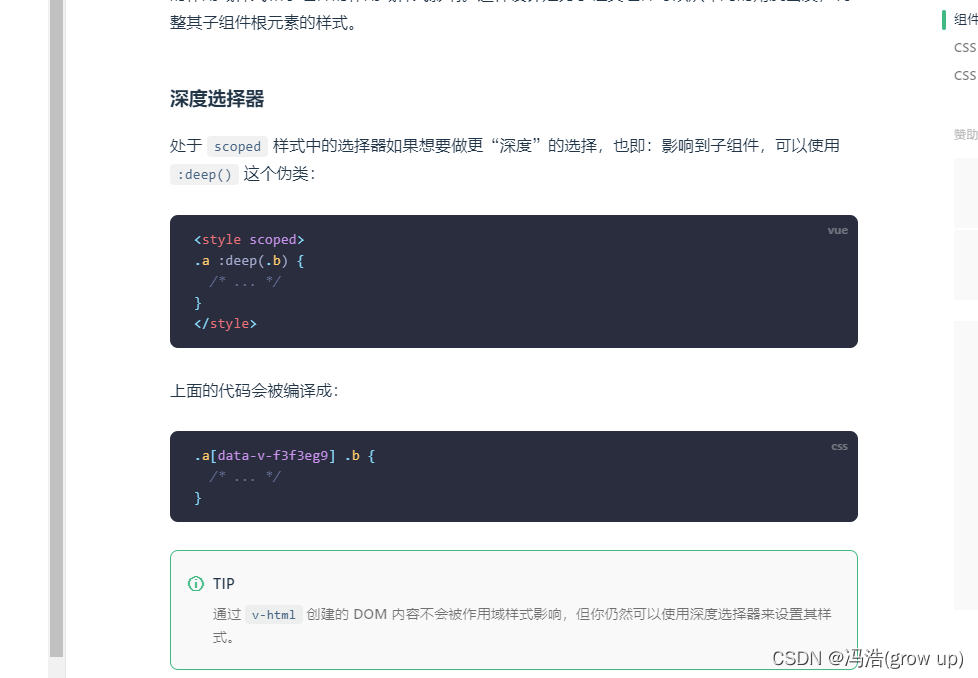This screenshot has height=678, width=978.
Task: Click the 'TIP' title label
Action: coord(223,584)
